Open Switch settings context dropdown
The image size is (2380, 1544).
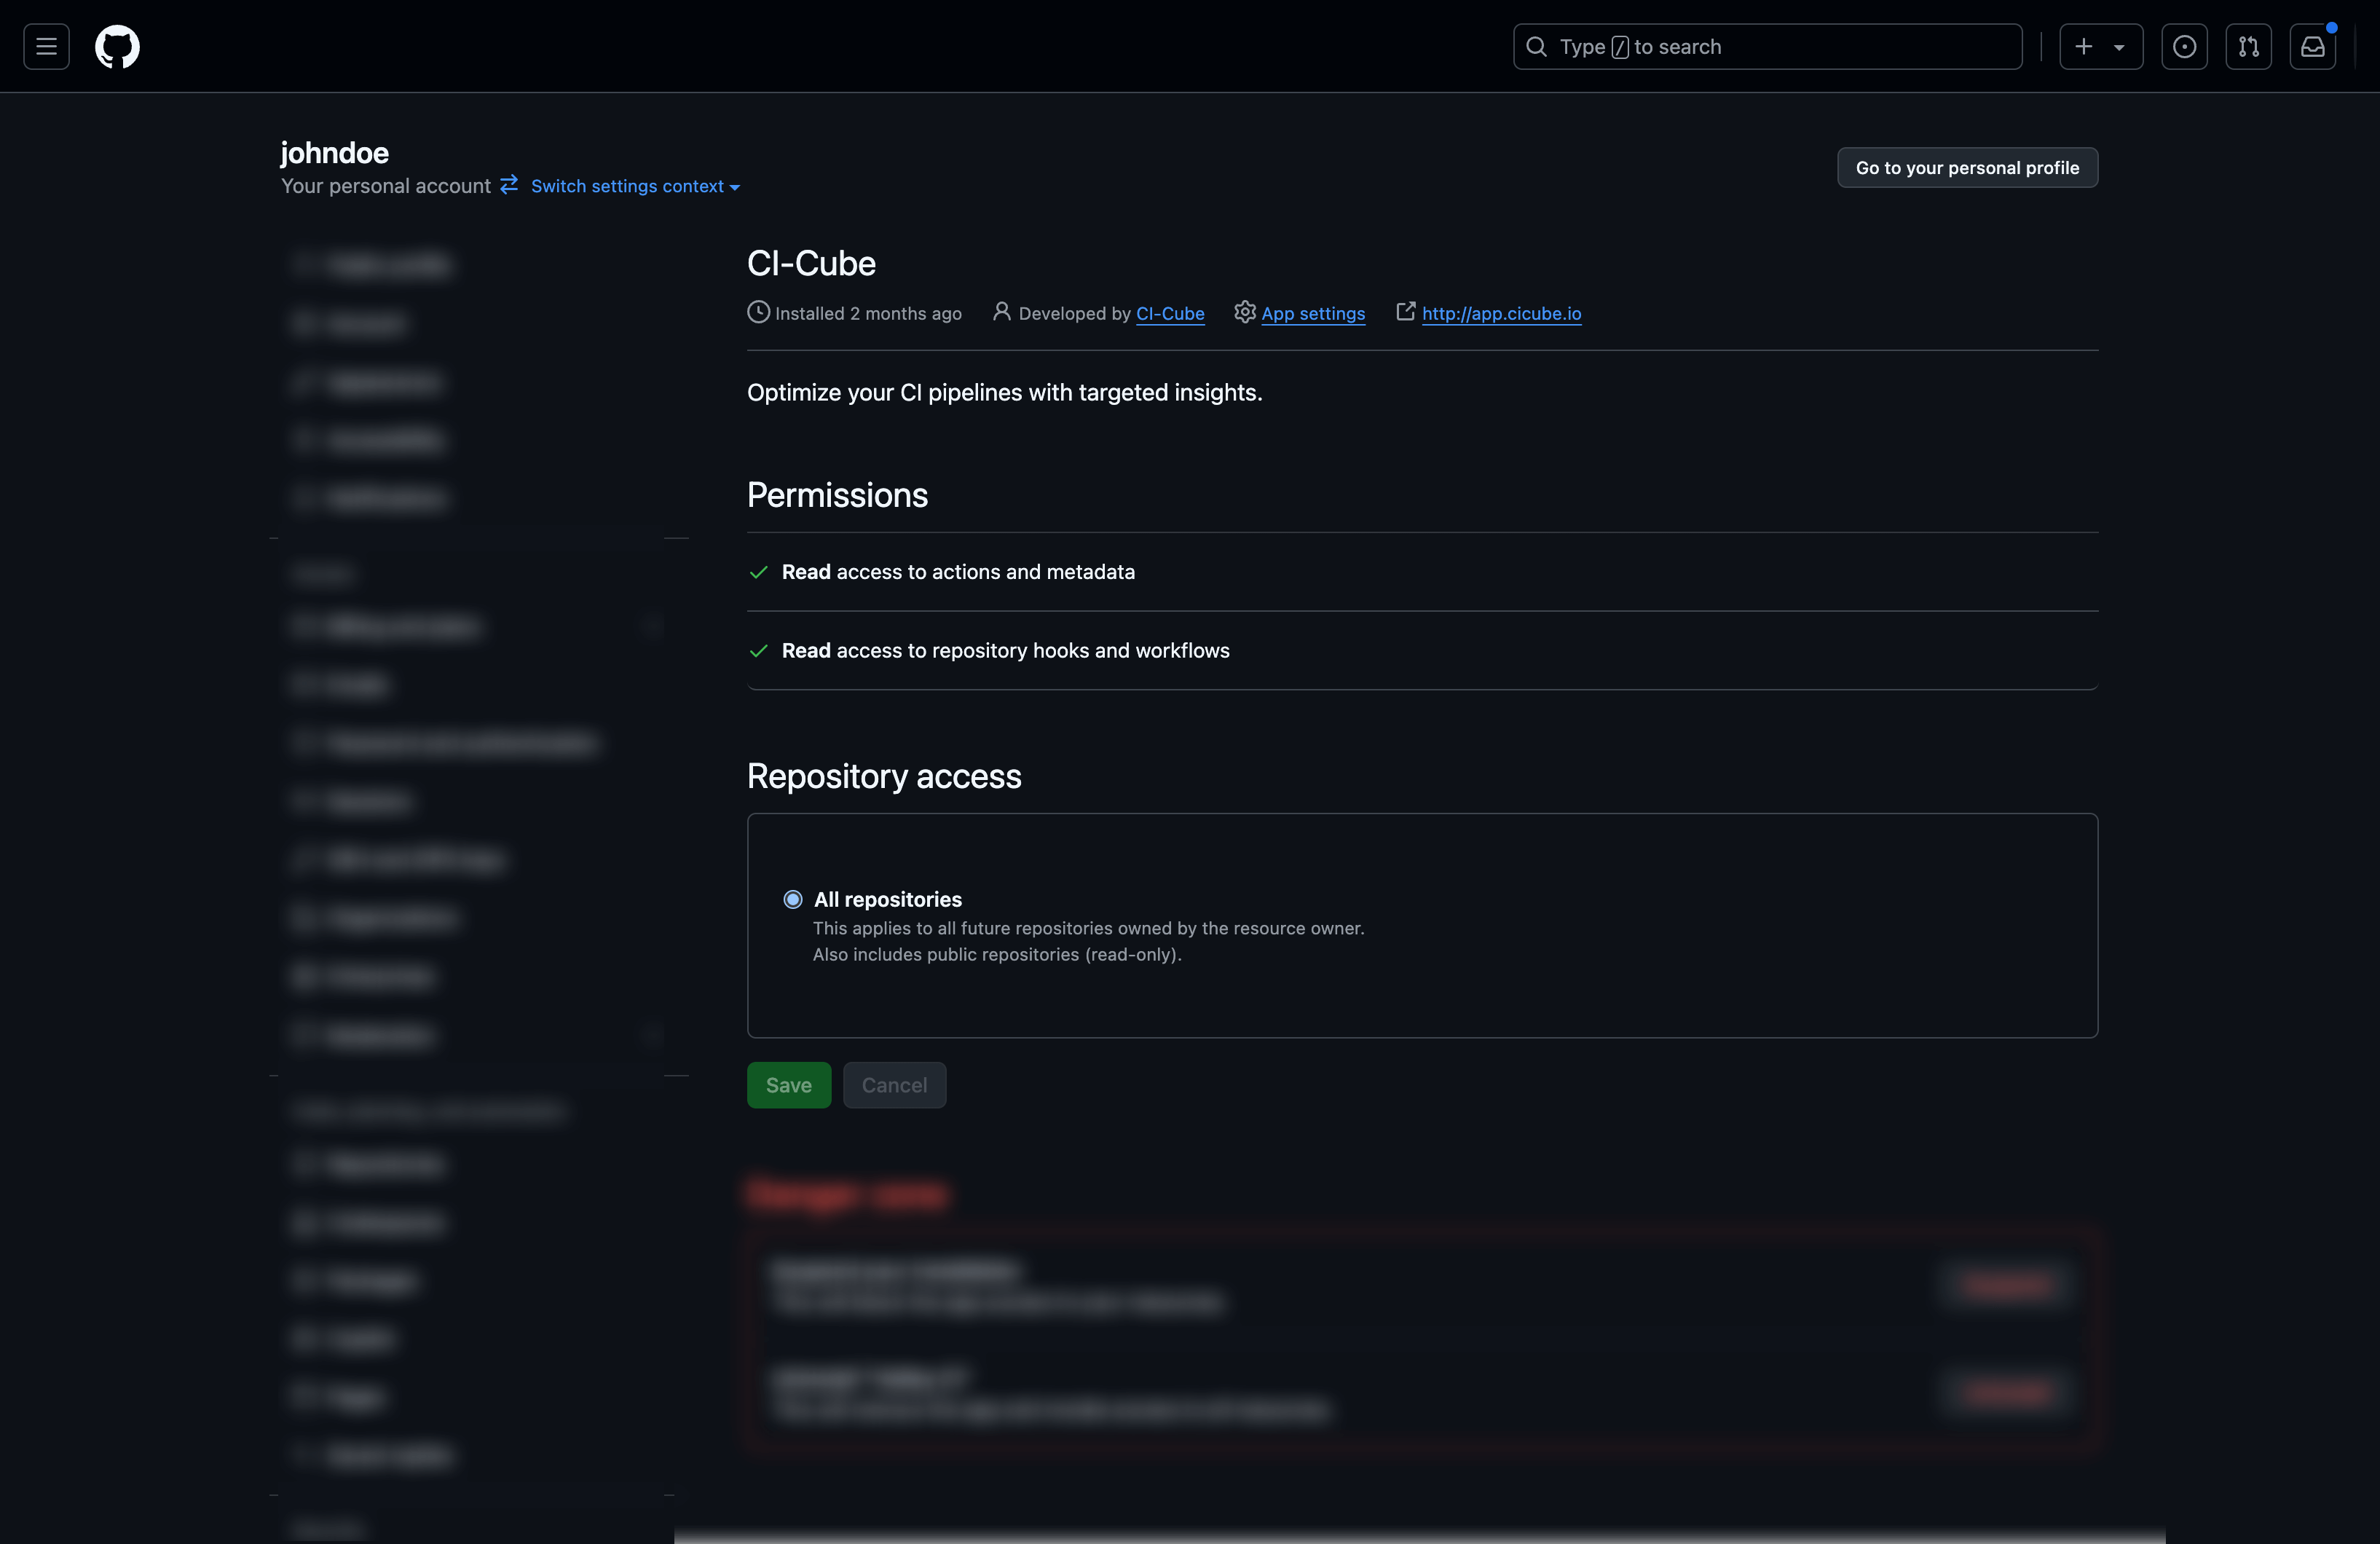click(x=635, y=186)
